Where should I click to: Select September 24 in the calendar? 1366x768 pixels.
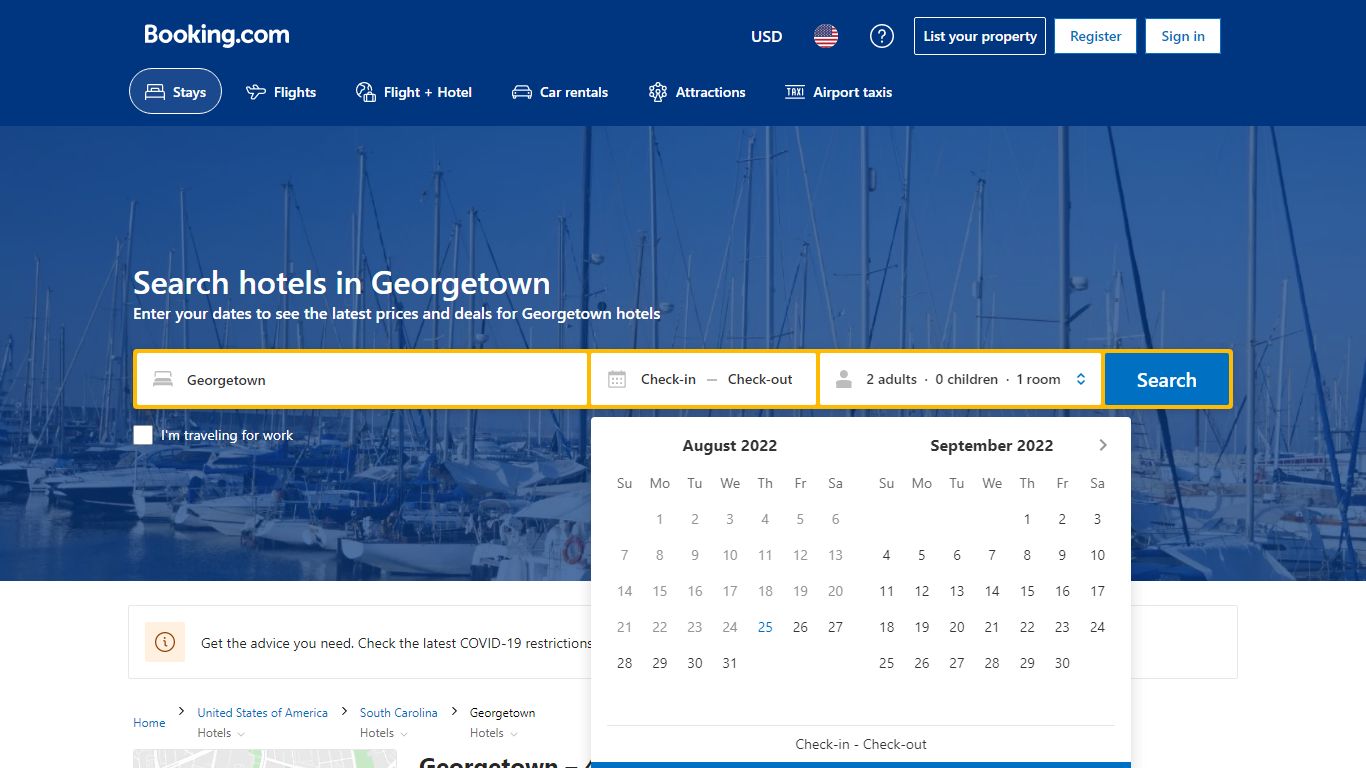click(1097, 627)
